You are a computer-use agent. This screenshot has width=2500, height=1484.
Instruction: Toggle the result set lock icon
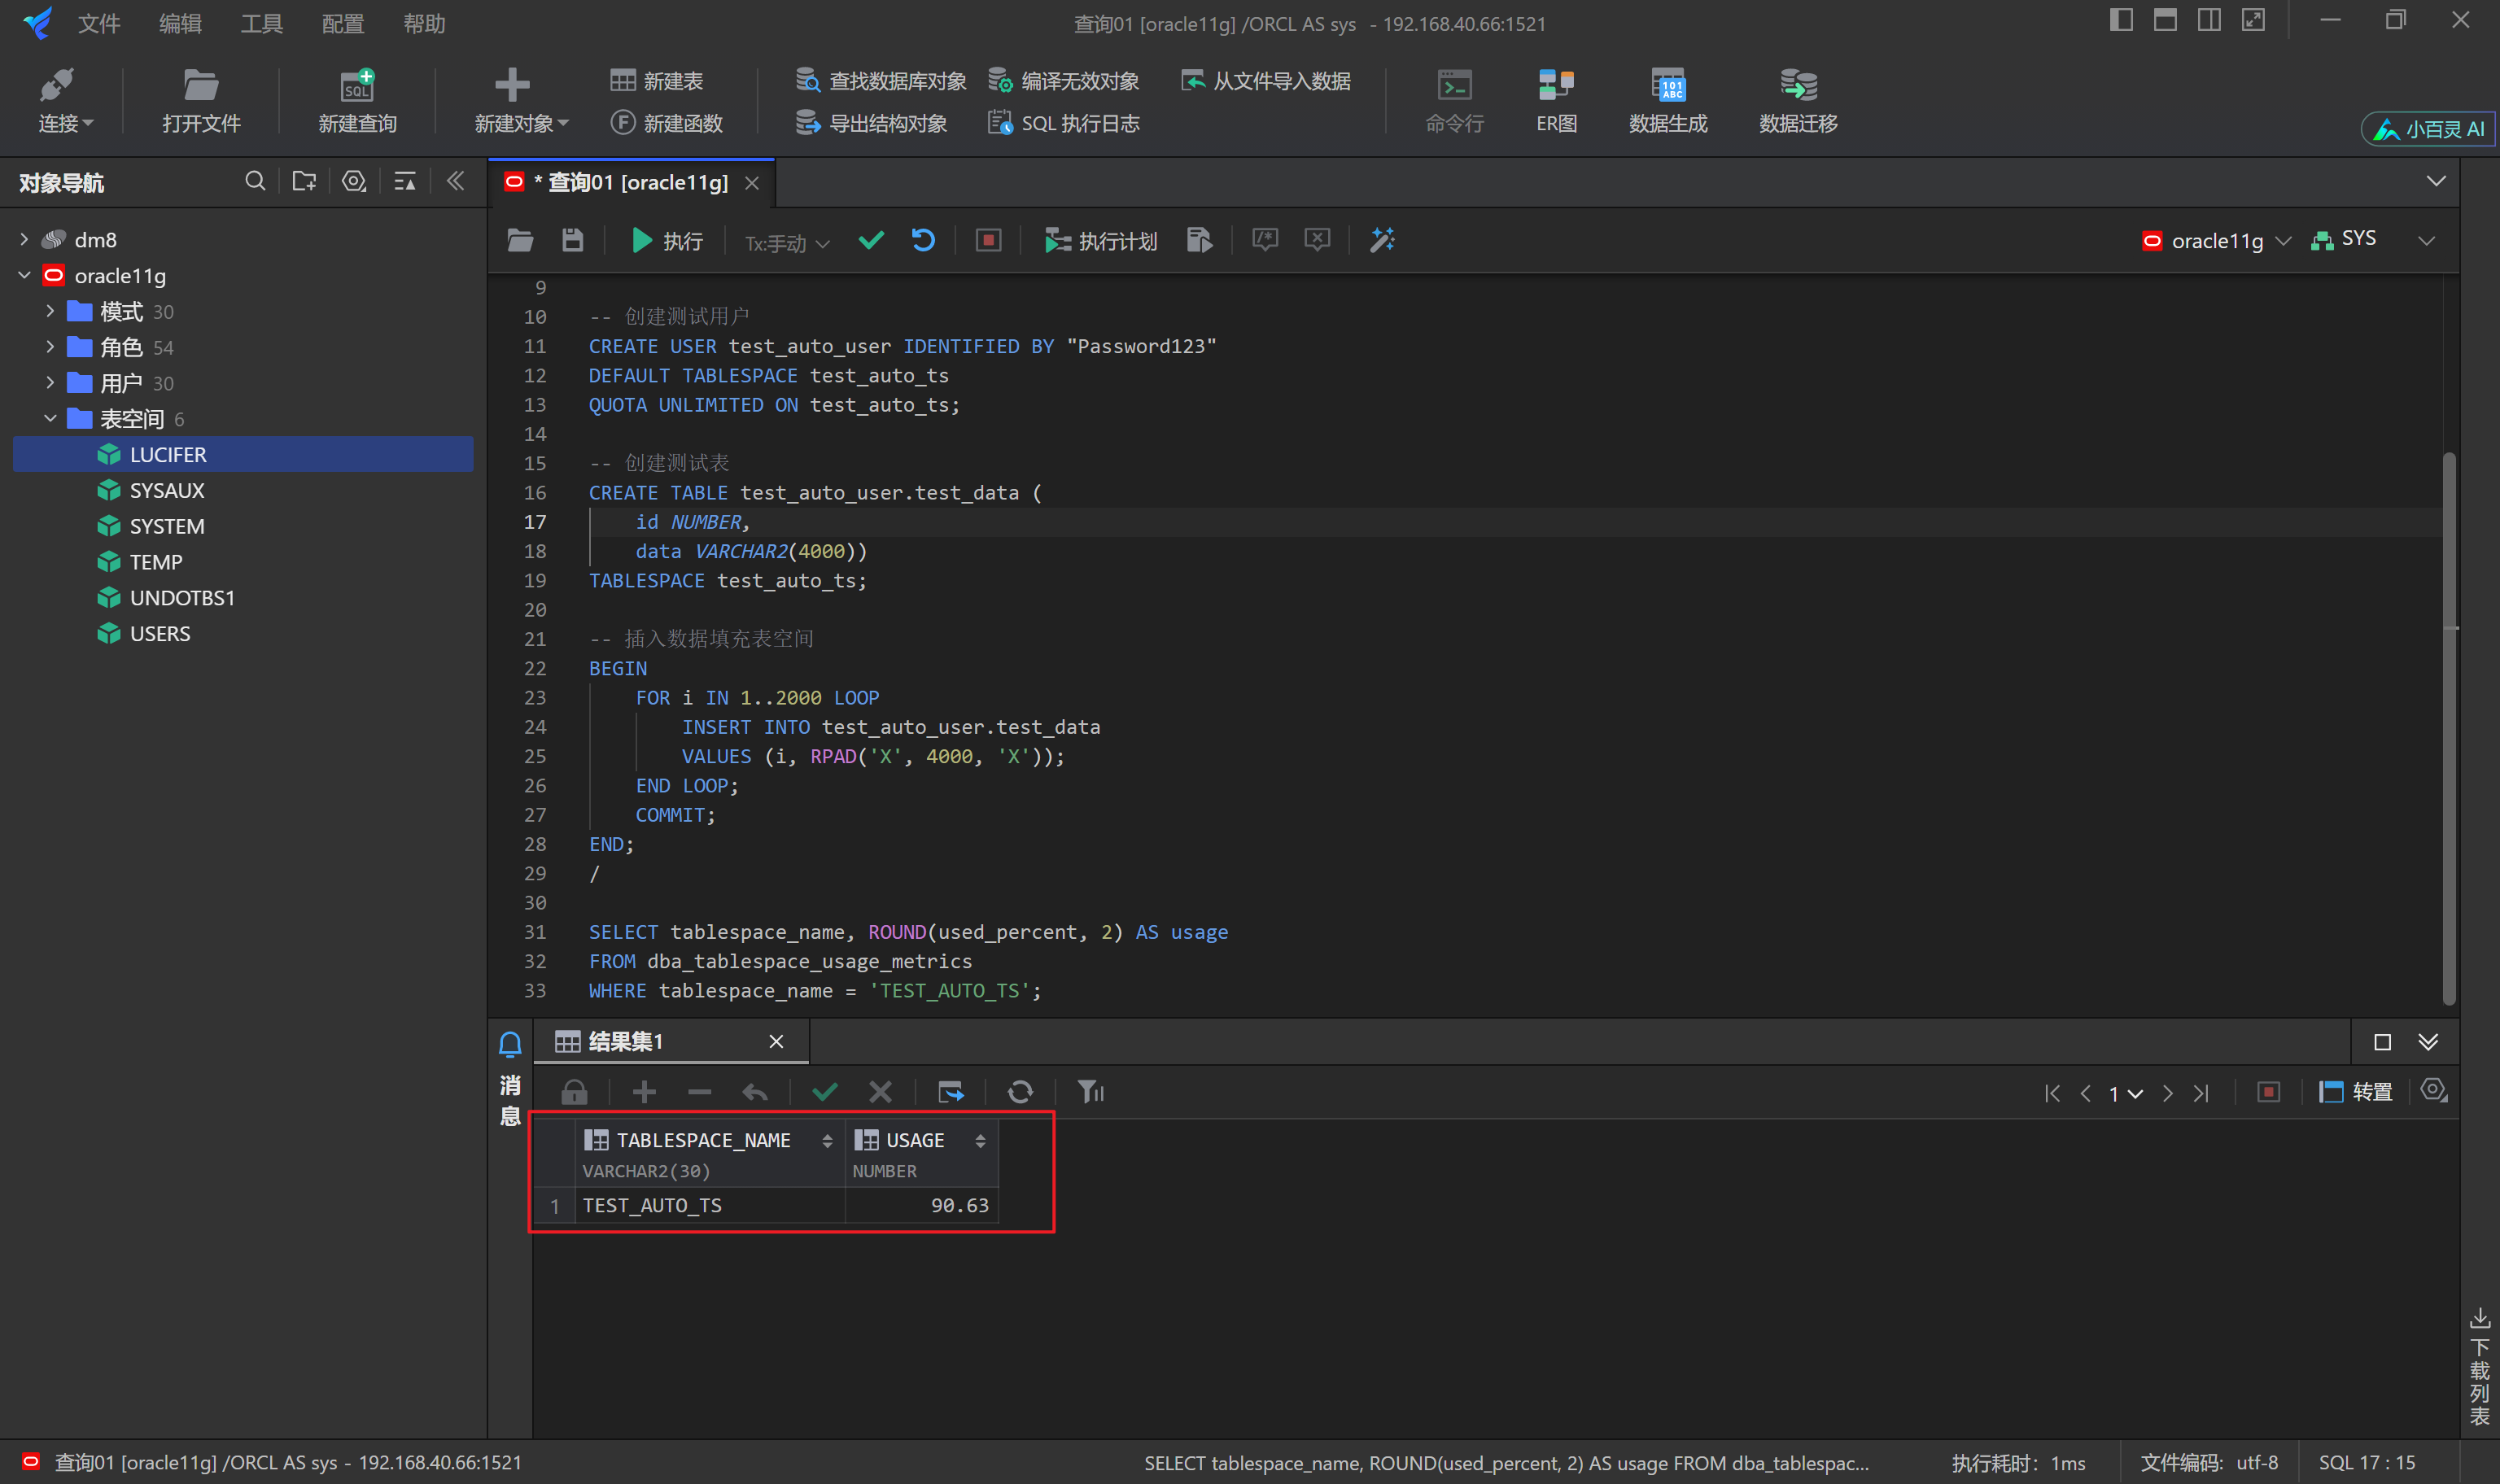click(x=574, y=1092)
